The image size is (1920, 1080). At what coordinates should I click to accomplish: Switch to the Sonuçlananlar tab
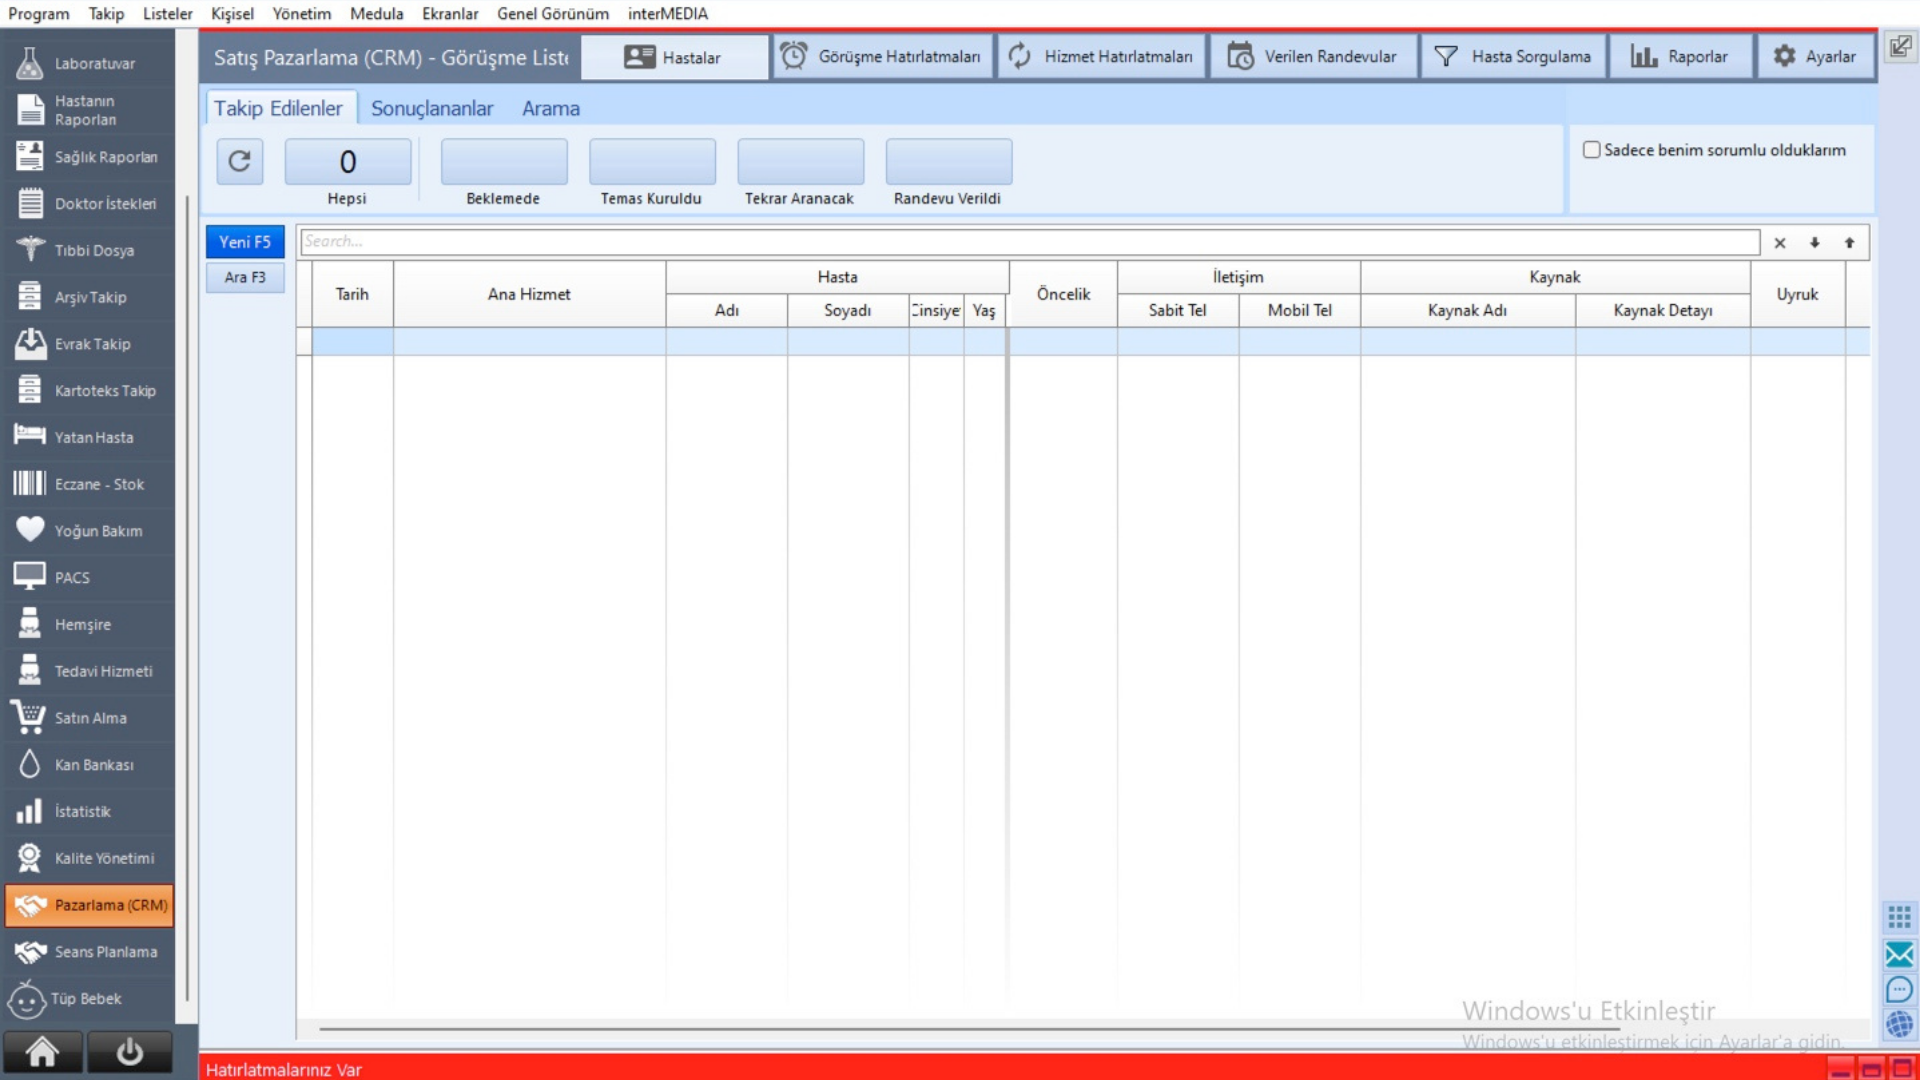(432, 108)
